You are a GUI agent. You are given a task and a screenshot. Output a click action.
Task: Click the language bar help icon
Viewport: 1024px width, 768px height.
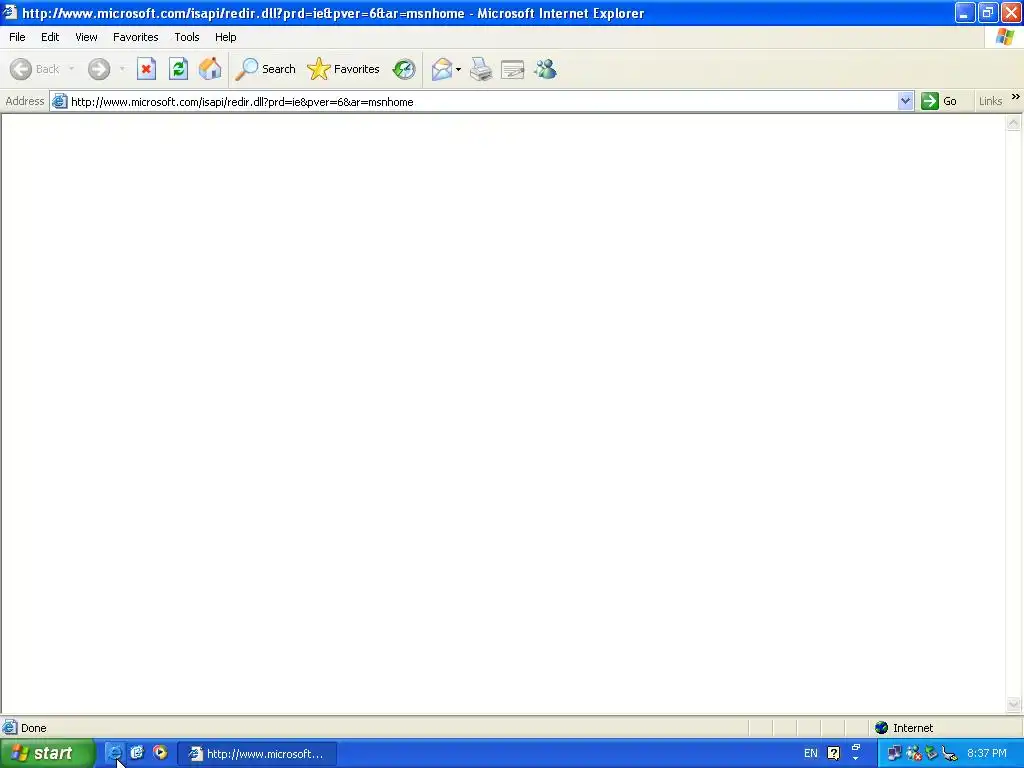833,753
